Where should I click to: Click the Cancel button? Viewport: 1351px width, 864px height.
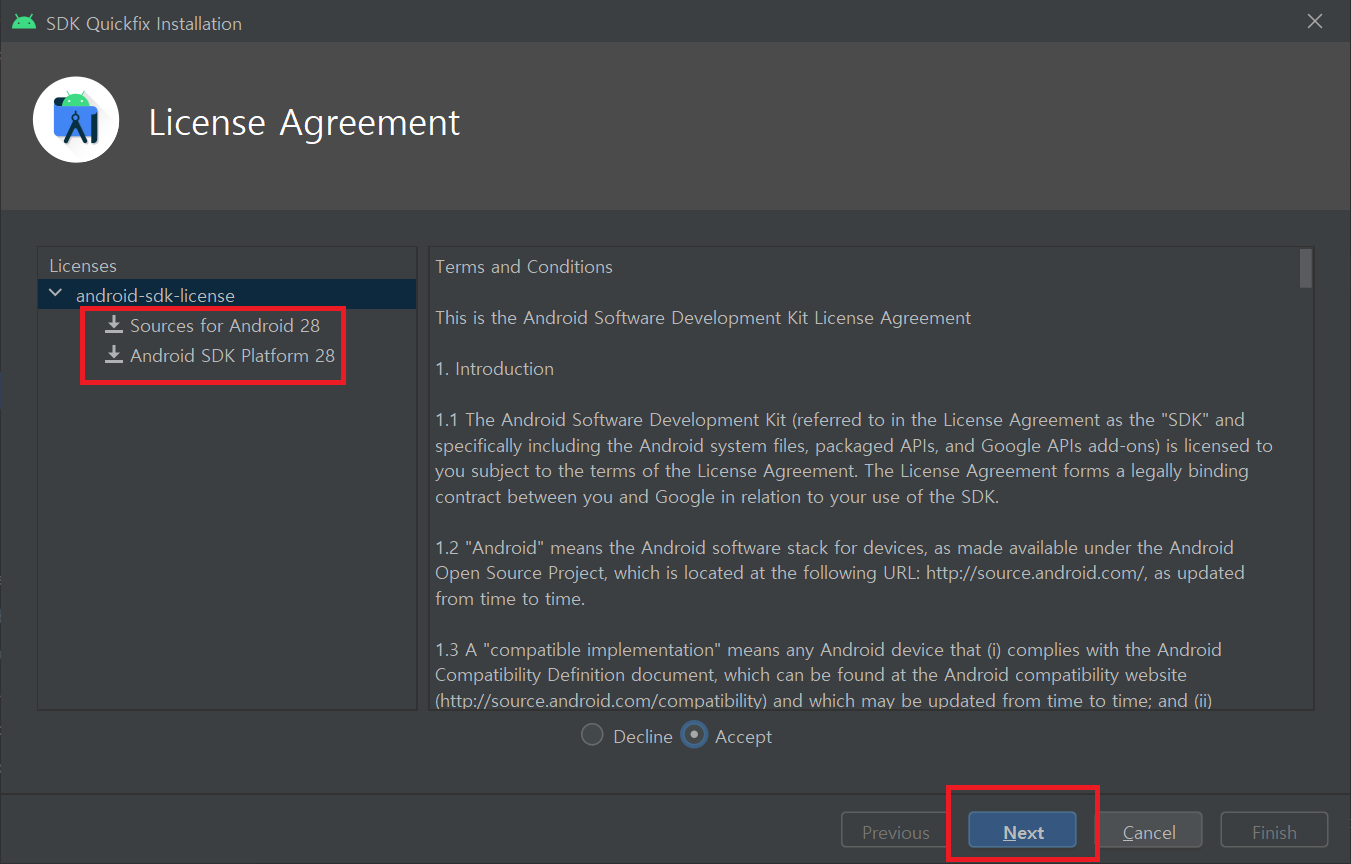tap(1149, 832)
